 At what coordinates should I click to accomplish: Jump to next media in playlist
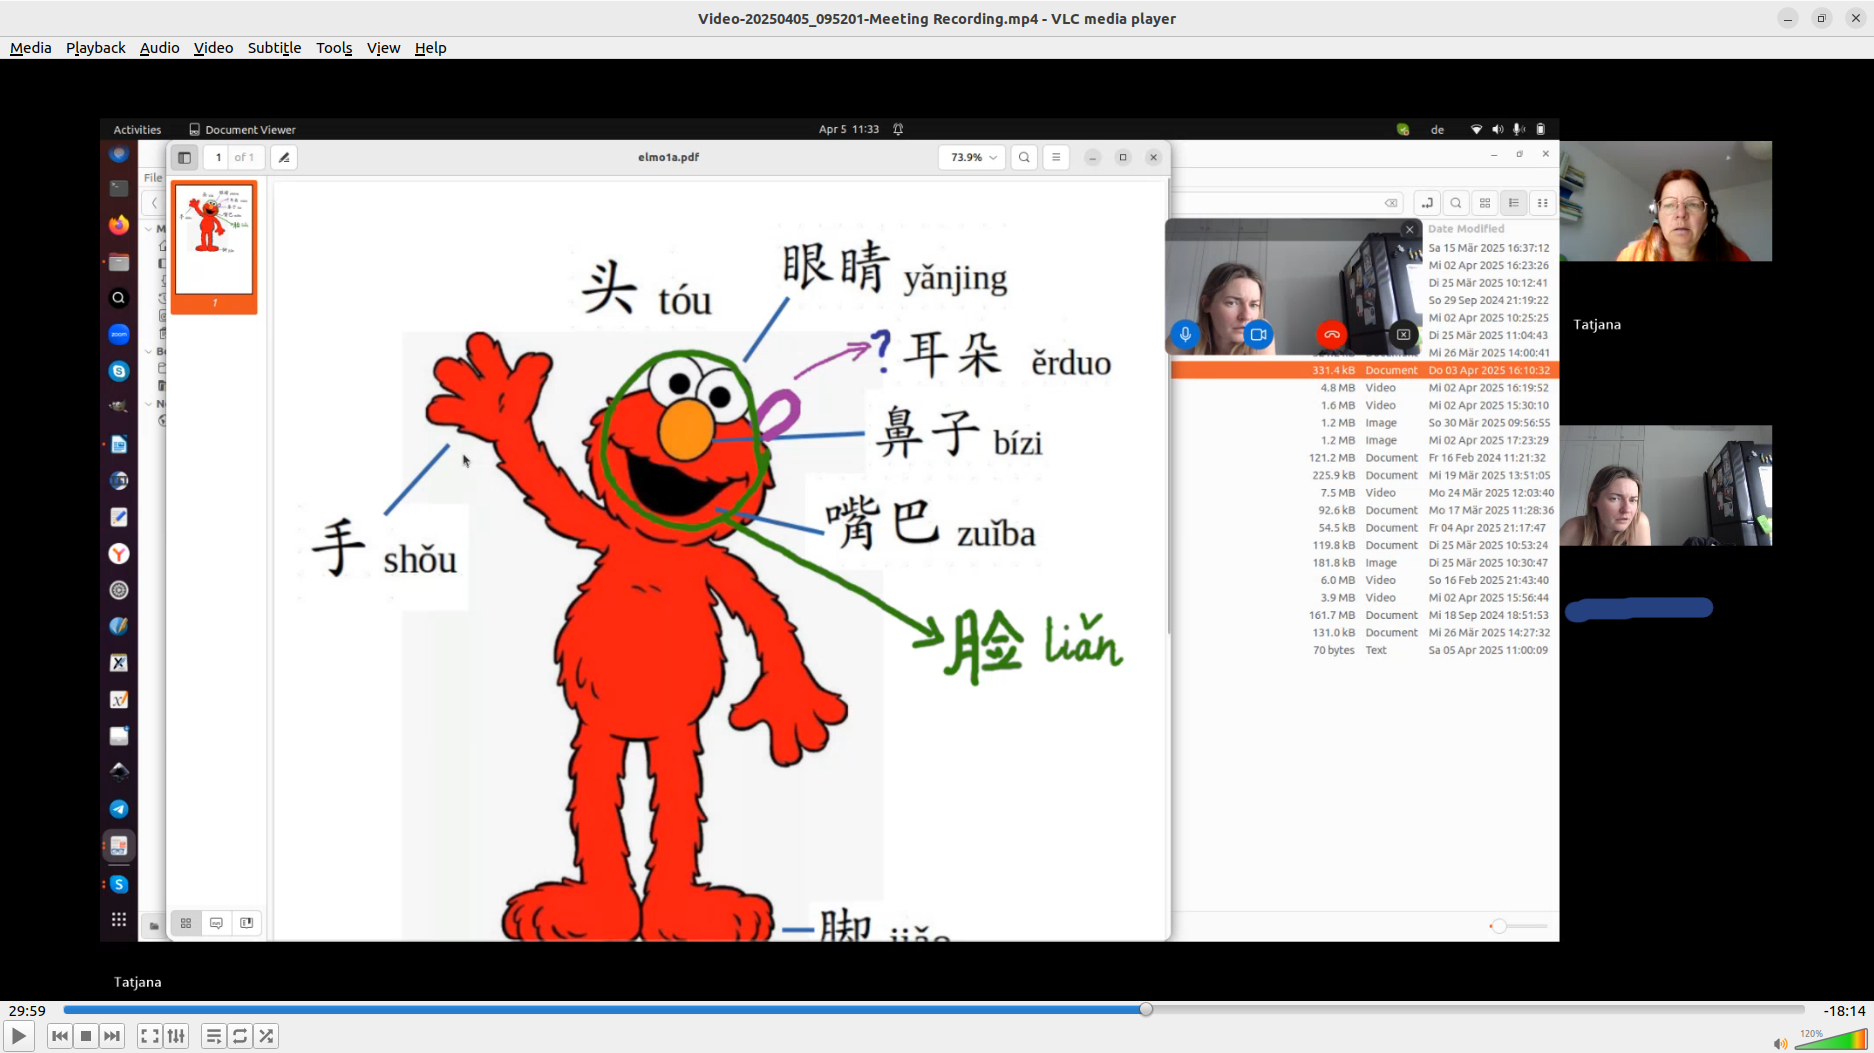click(112, 1036)
